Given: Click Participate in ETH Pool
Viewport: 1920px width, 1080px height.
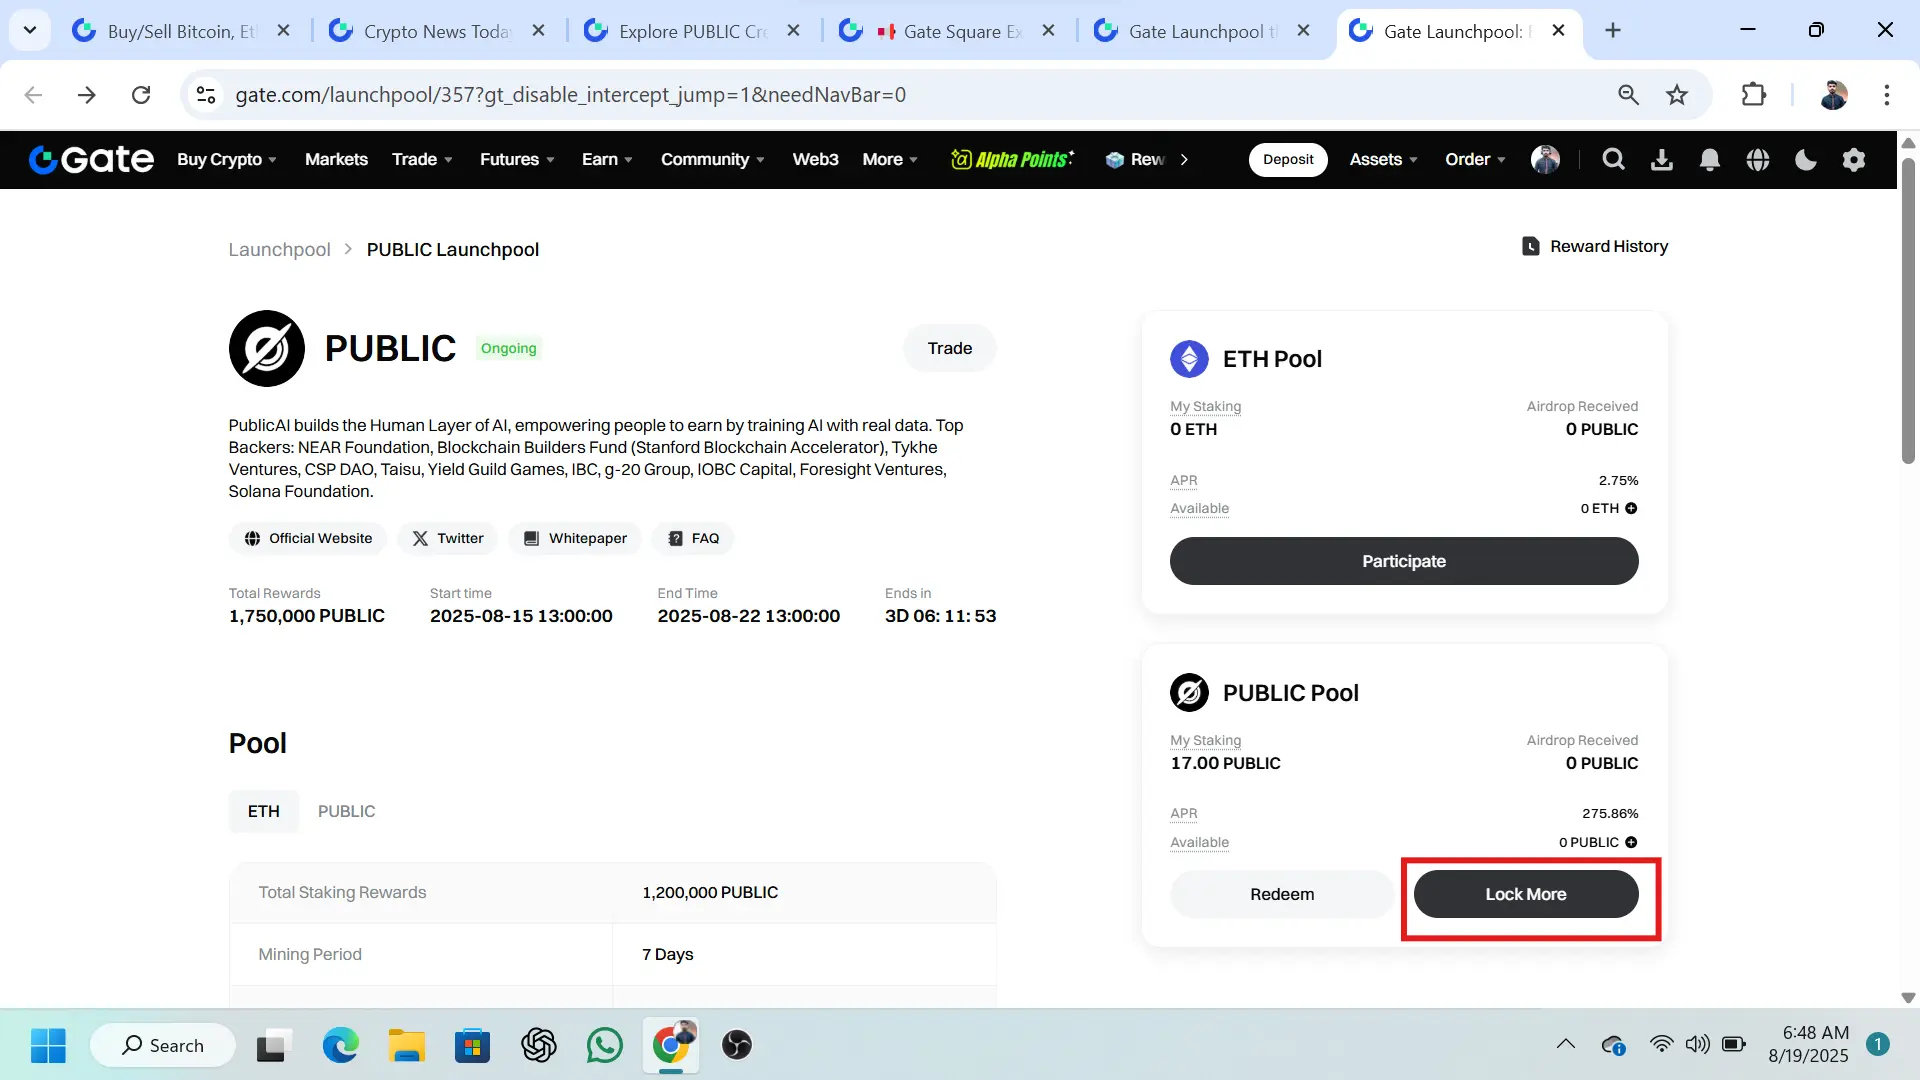Looking at the screenshot, I should coord(1404,561).
